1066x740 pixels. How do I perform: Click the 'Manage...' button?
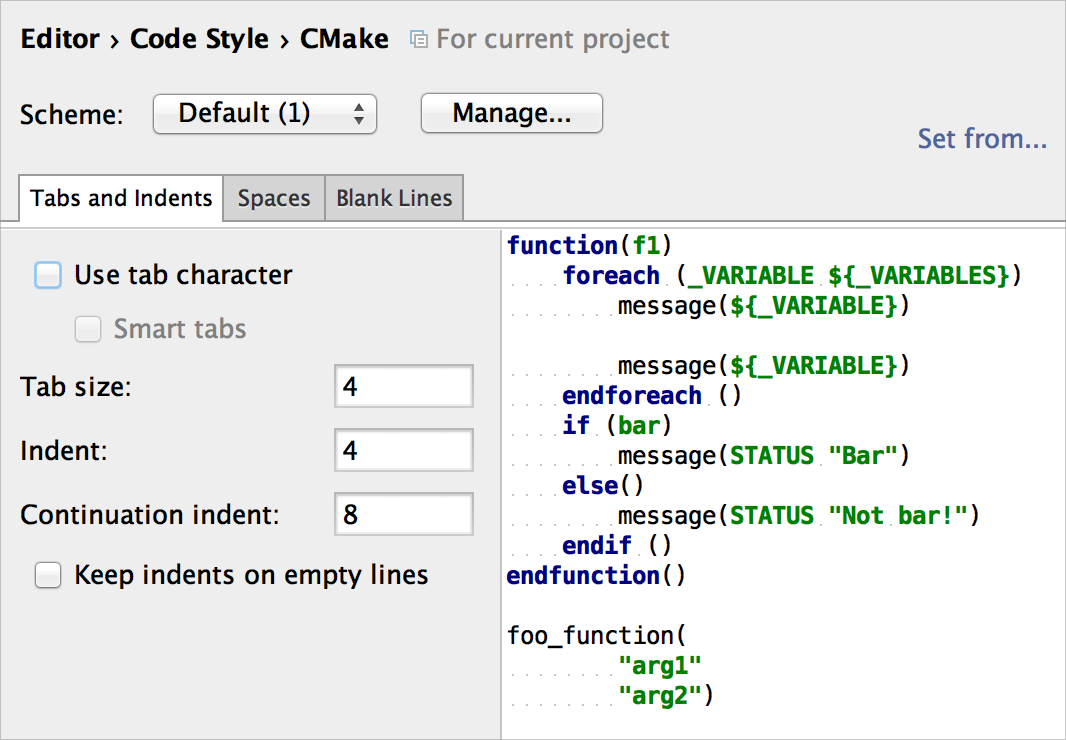point(512,113)
